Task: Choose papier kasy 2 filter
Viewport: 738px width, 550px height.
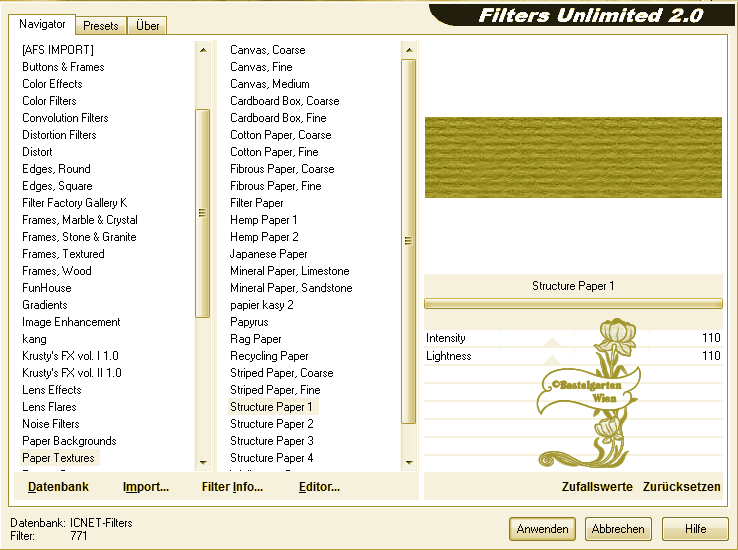Action: pos(262,305)
